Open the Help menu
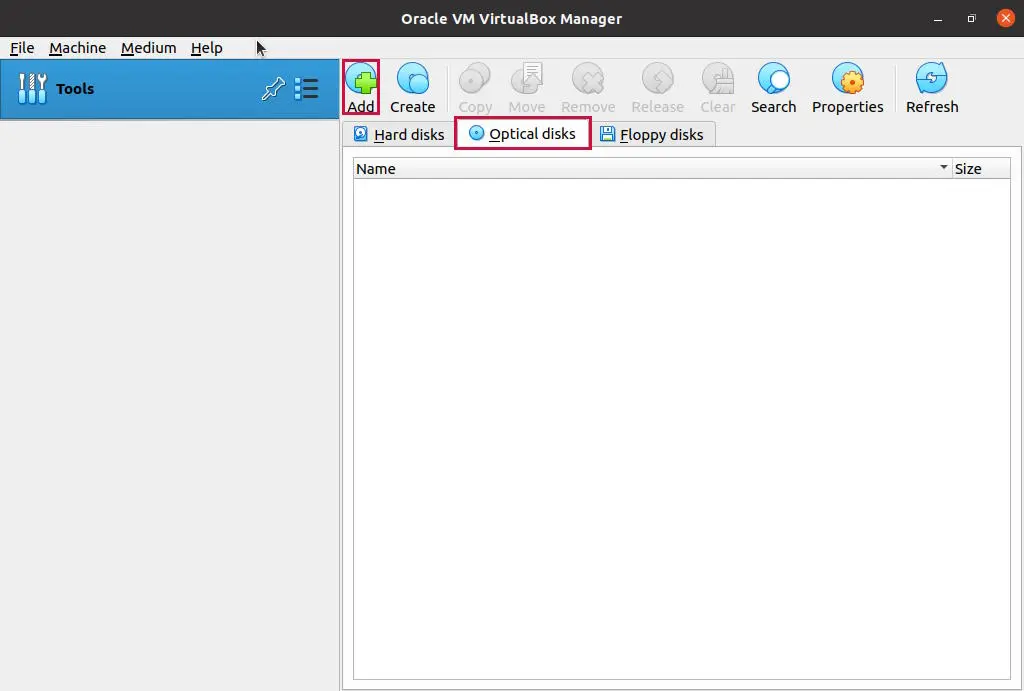This screenshot has width=1024, height=691. point(207,48)
